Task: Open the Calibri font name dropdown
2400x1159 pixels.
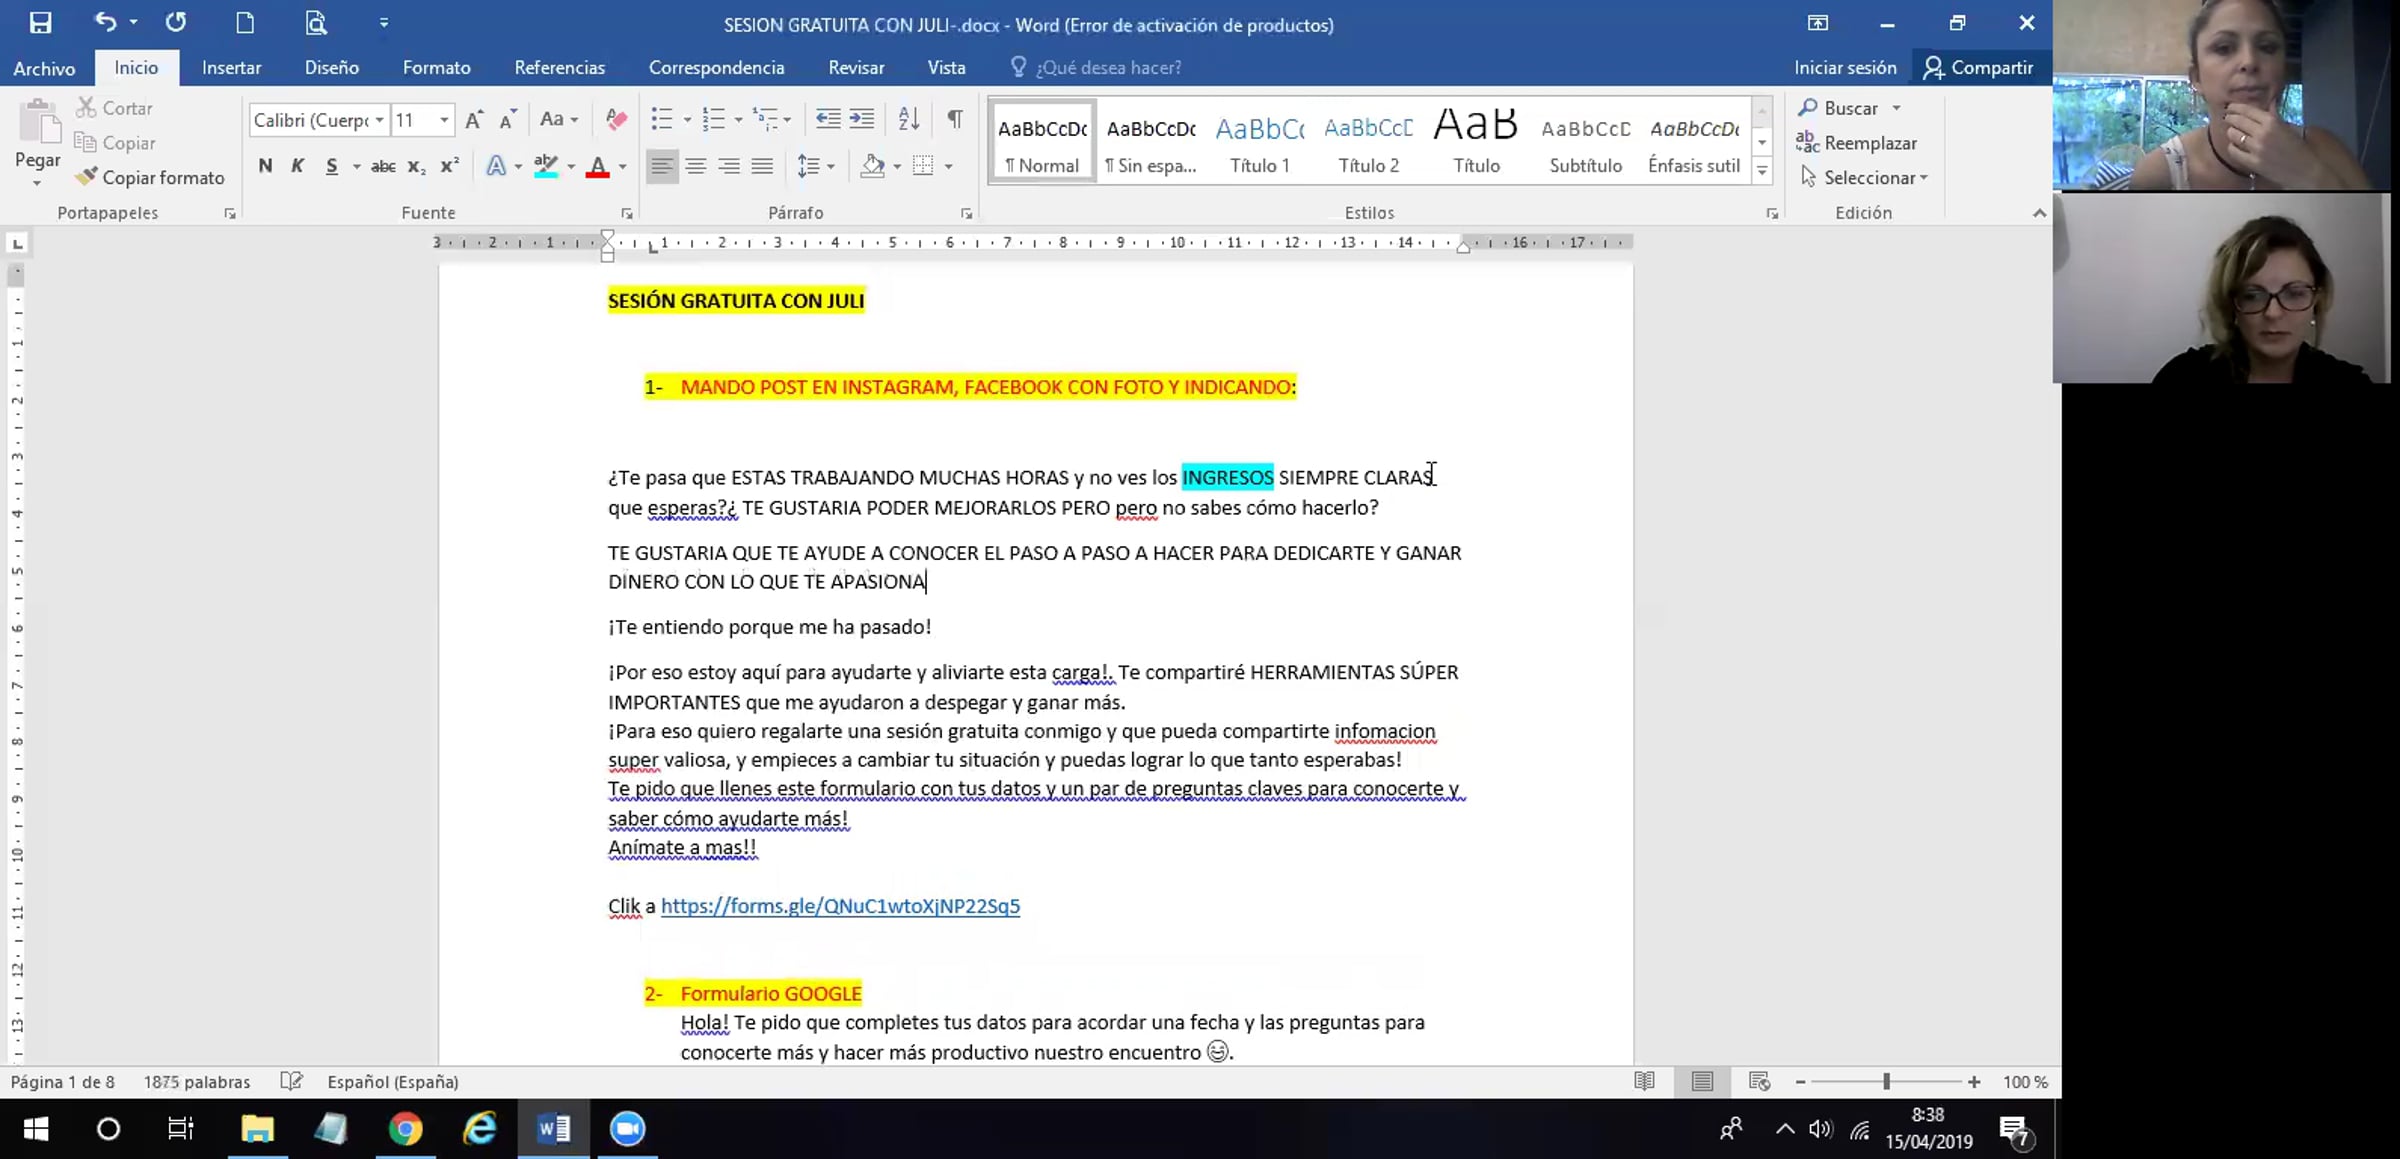Action: tap(379, 120)
